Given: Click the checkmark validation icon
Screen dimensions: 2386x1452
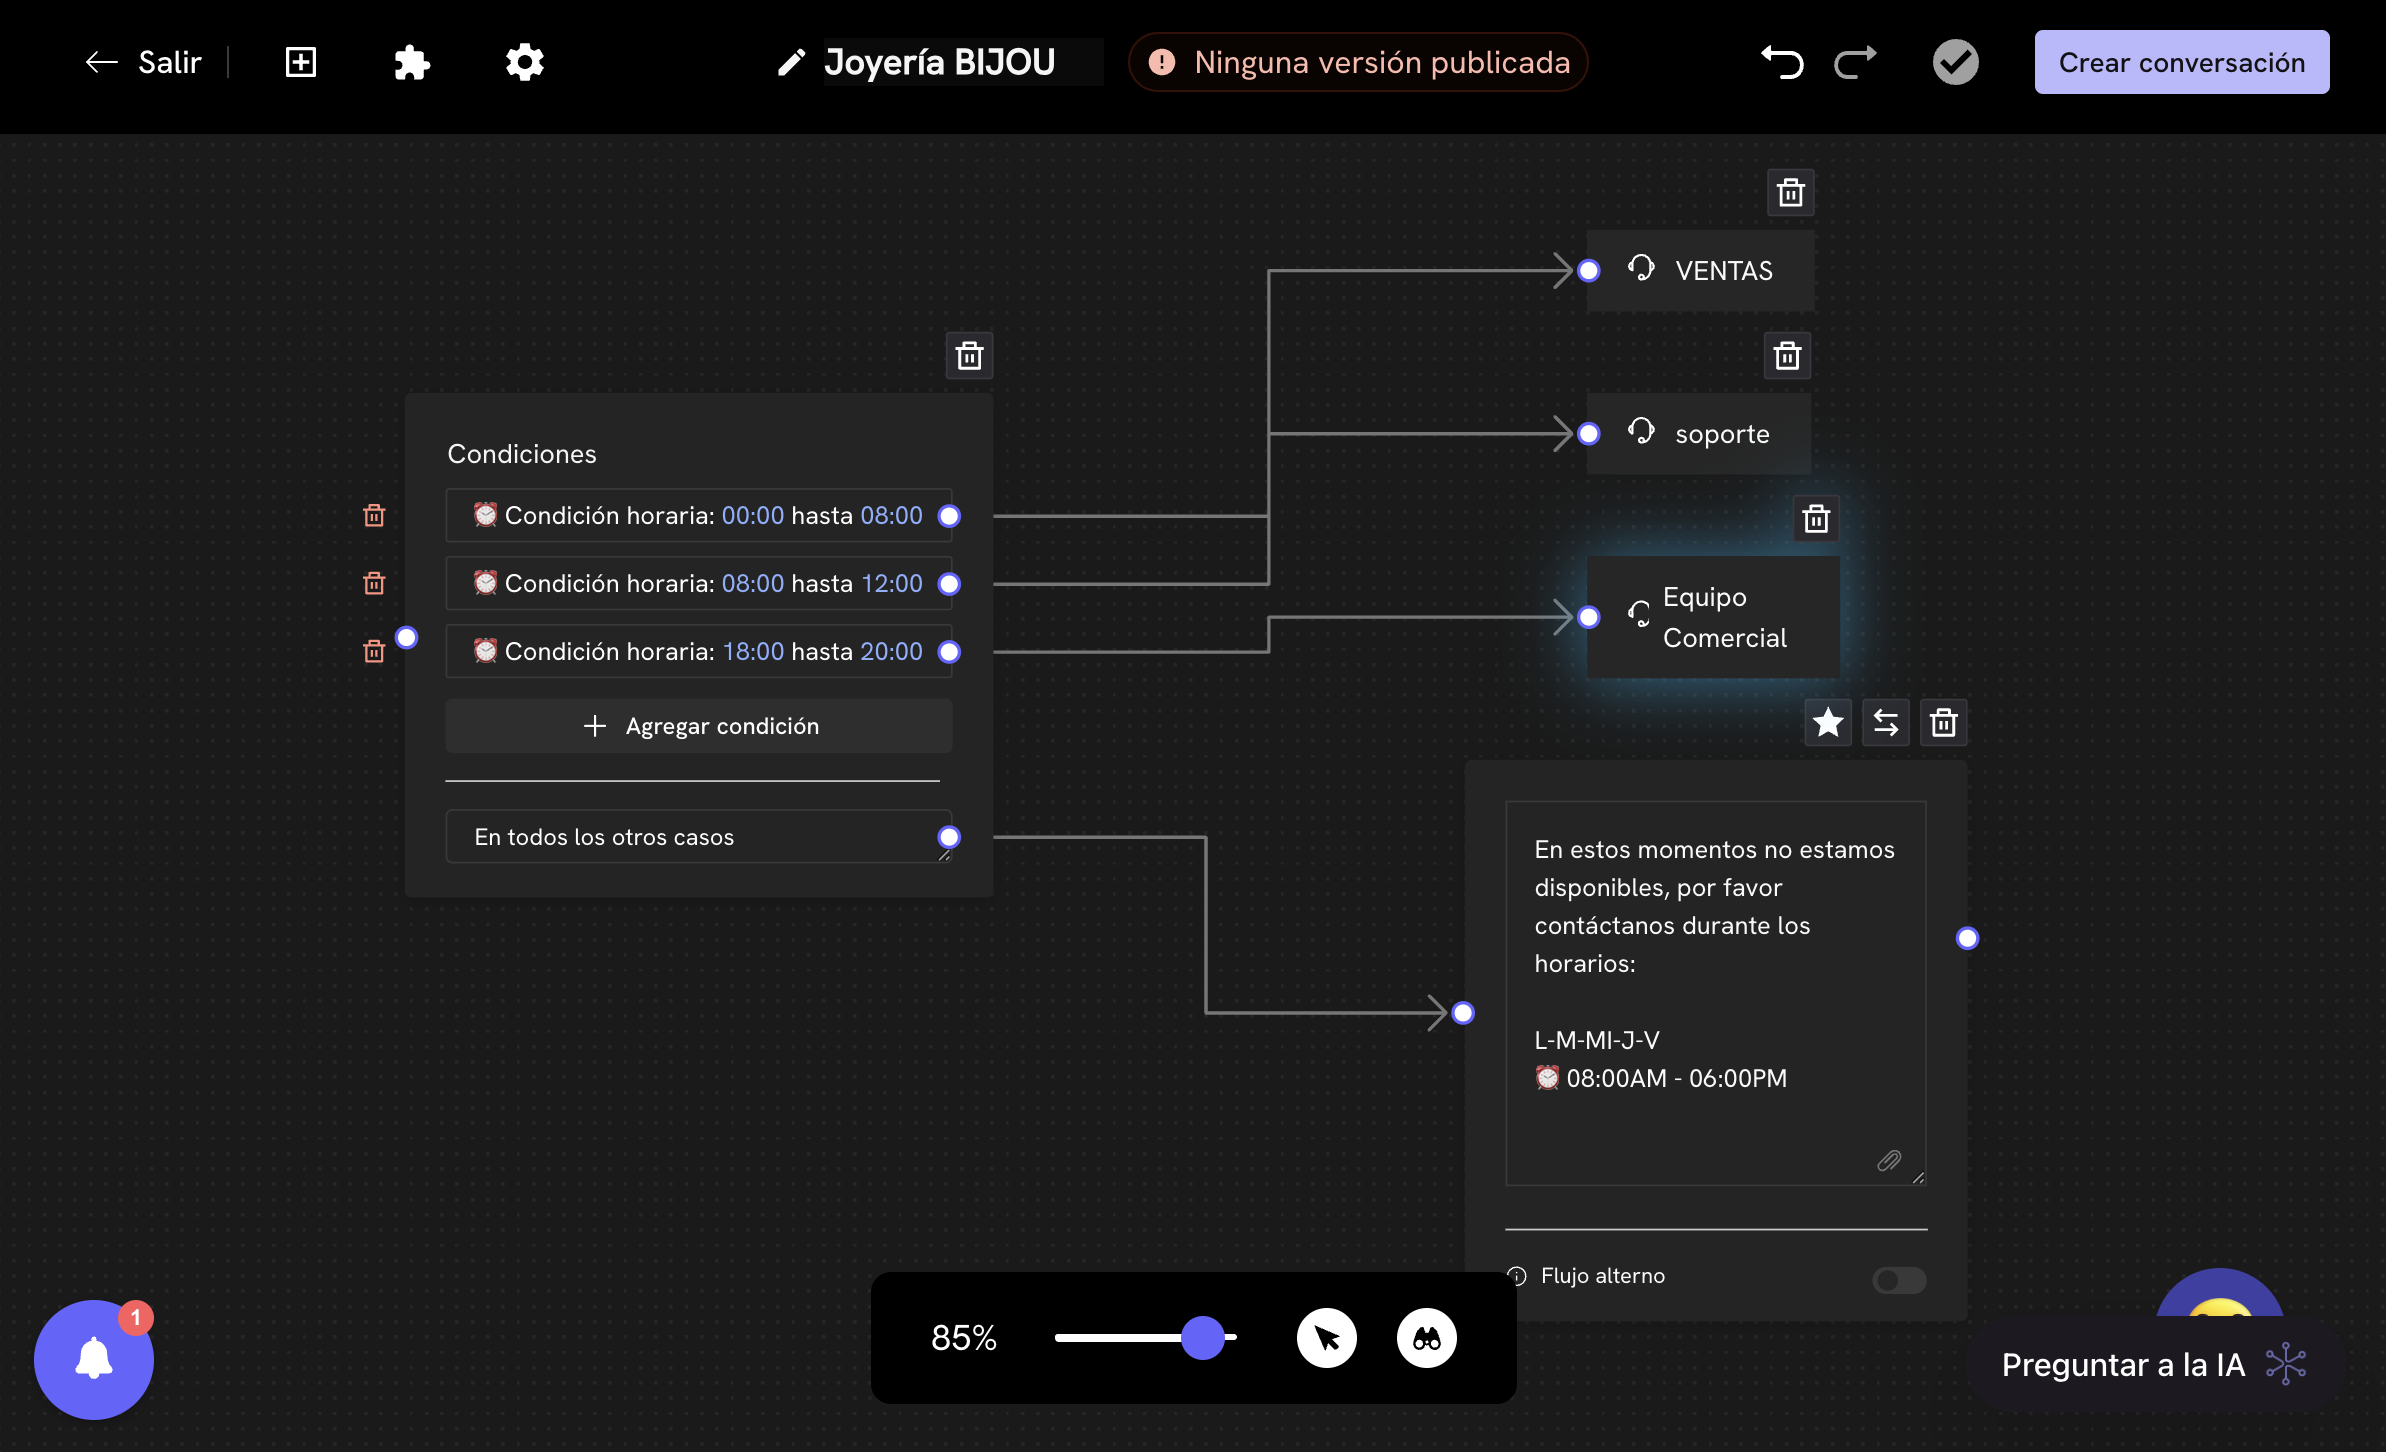Looking at the screenshot, I should 1955,62.
